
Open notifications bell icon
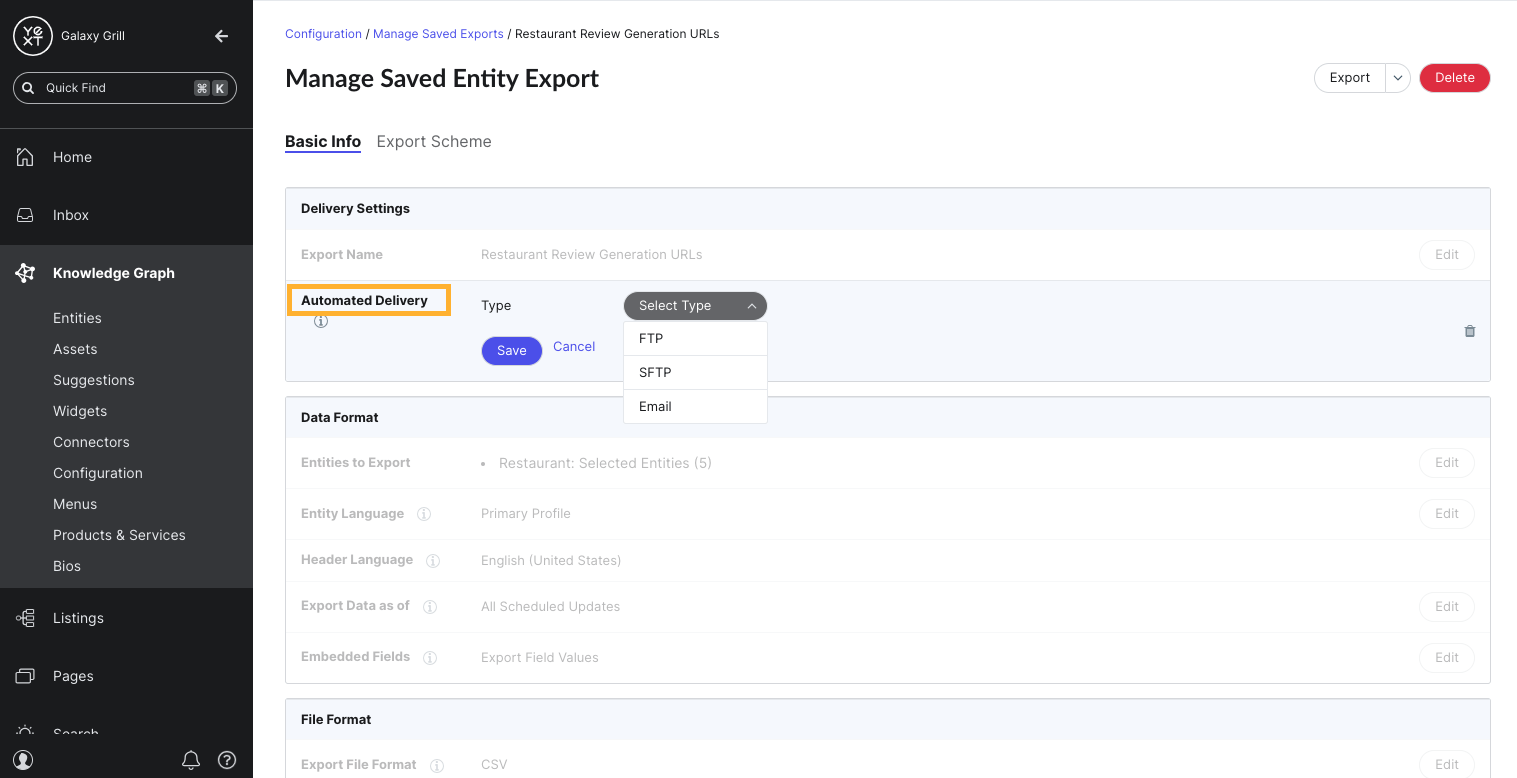[191, 760]
